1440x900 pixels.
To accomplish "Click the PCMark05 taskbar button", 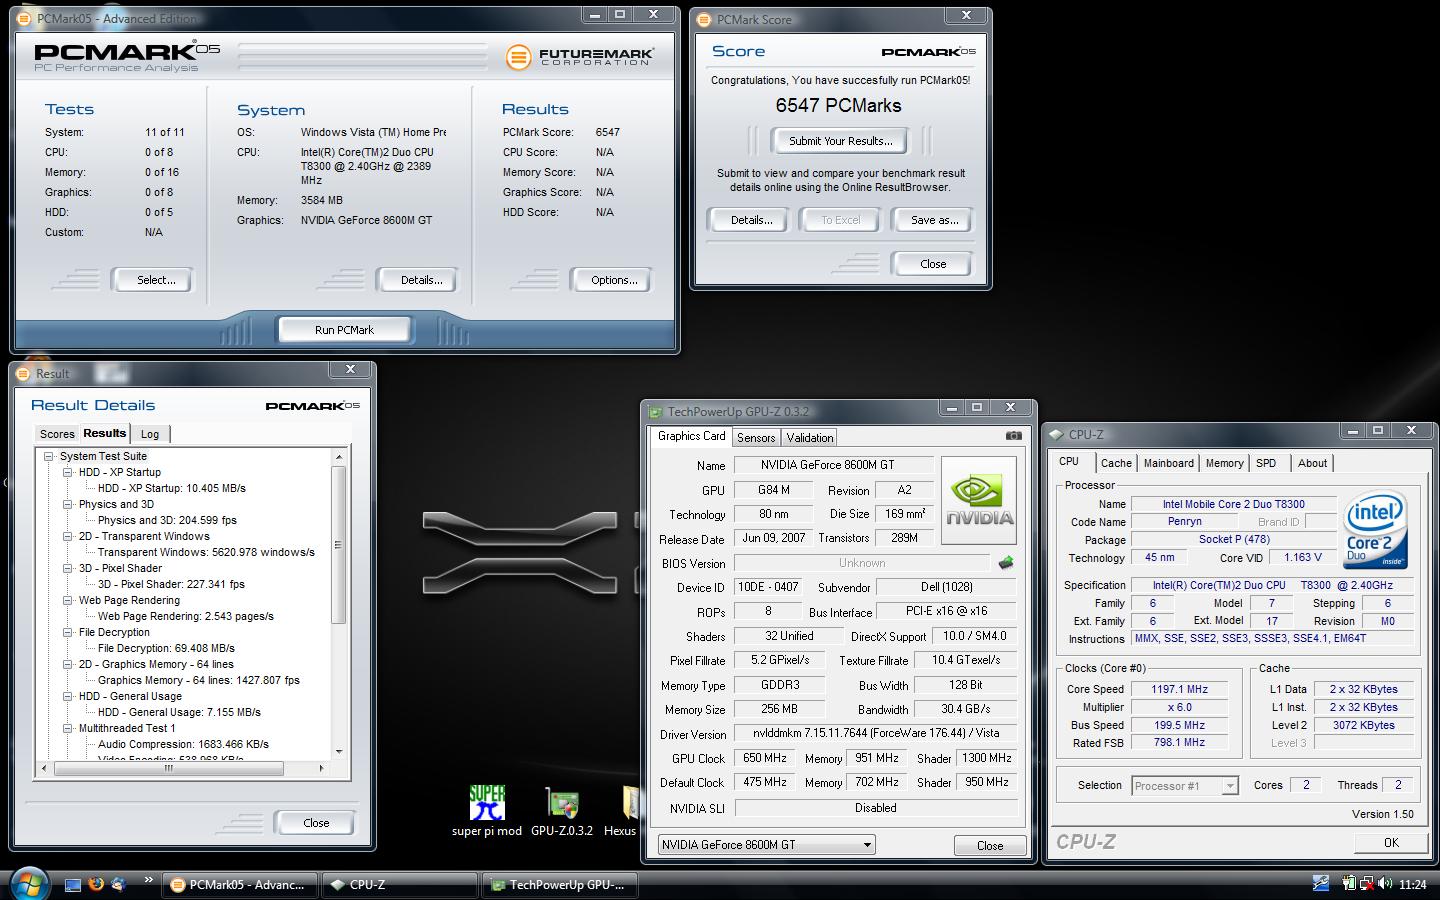I will [x=240, y=885].
